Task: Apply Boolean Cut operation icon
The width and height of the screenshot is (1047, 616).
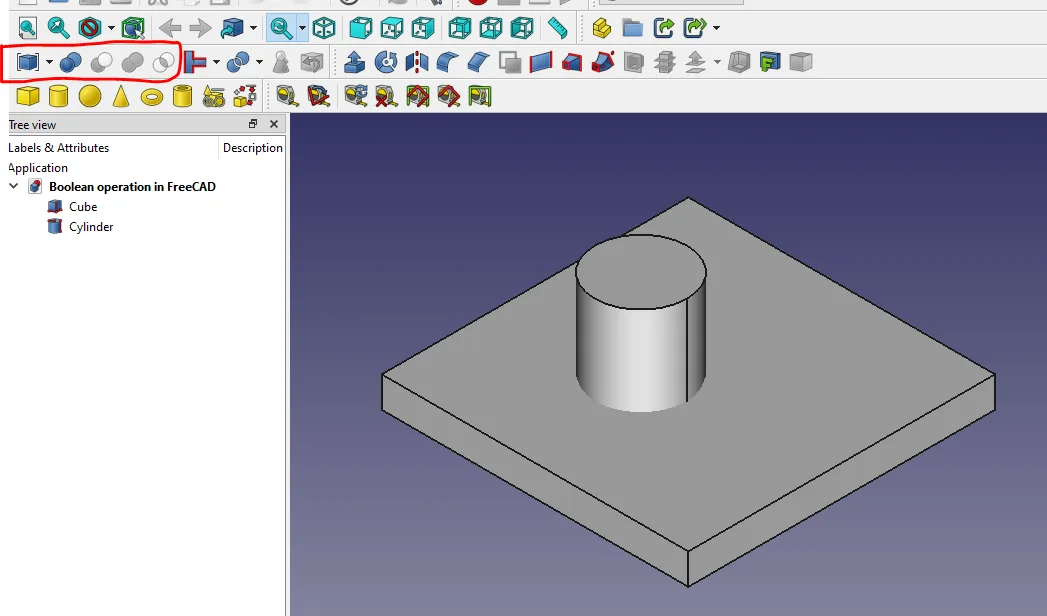Action: [x=101, y=62]
